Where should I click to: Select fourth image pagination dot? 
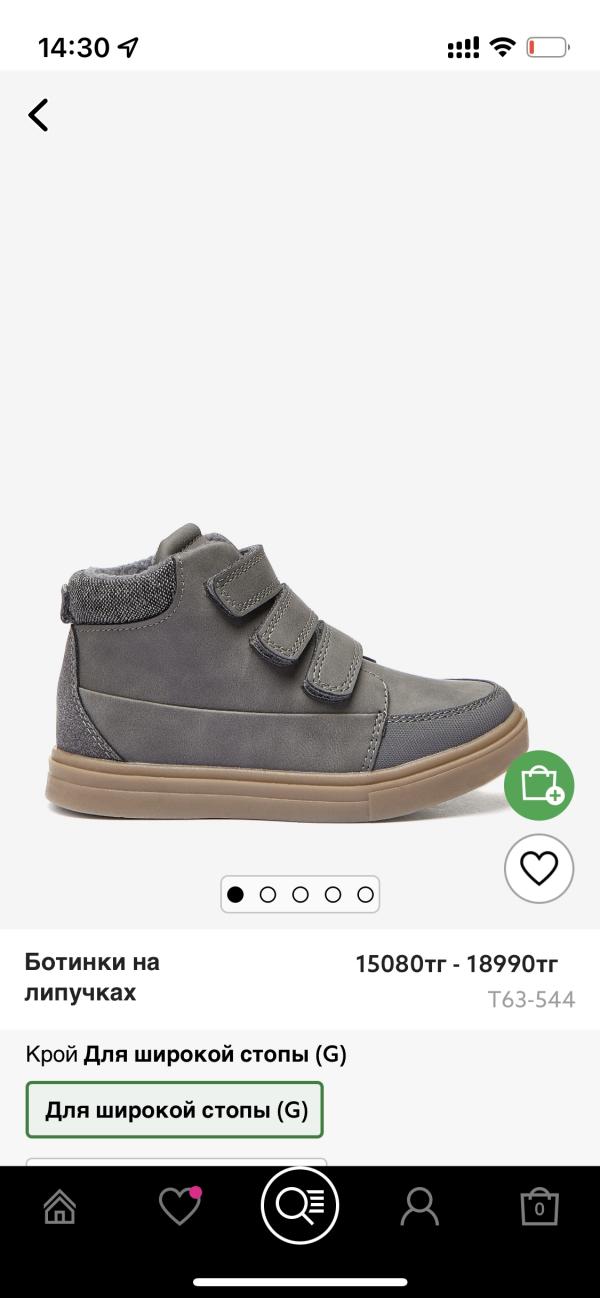[x=333, y=894]
